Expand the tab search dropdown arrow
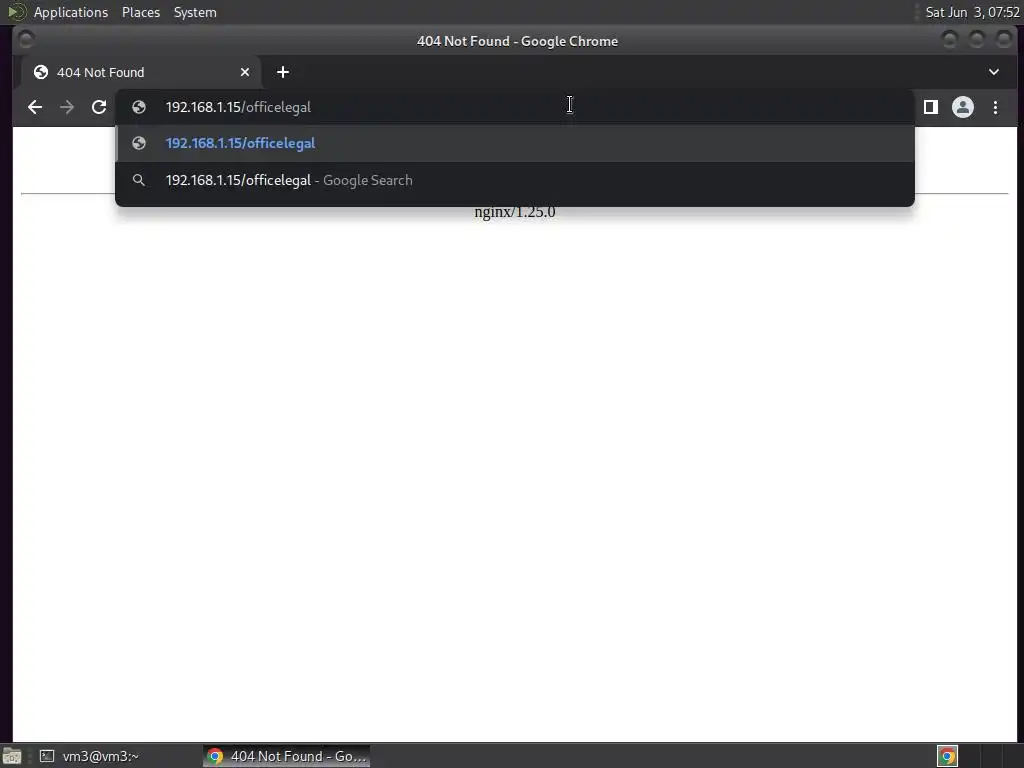The image size is (1024, 768). tap(993, 72)
